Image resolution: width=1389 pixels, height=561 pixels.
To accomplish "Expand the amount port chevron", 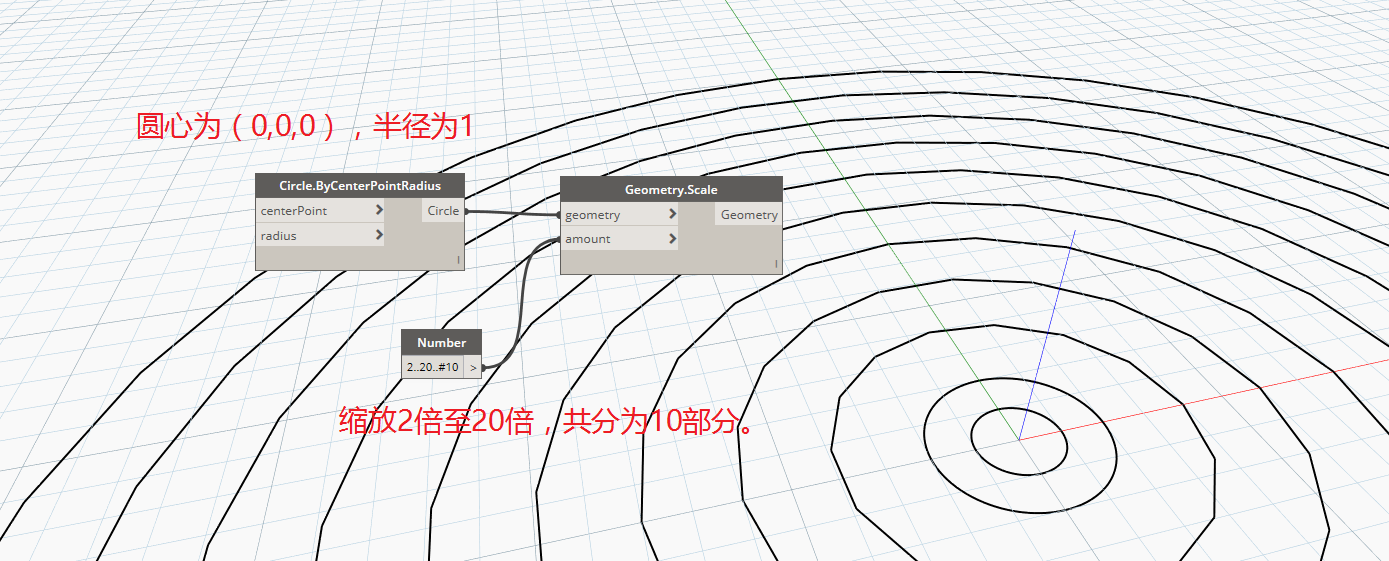I will pyautogui.click(x=672, y=239).
